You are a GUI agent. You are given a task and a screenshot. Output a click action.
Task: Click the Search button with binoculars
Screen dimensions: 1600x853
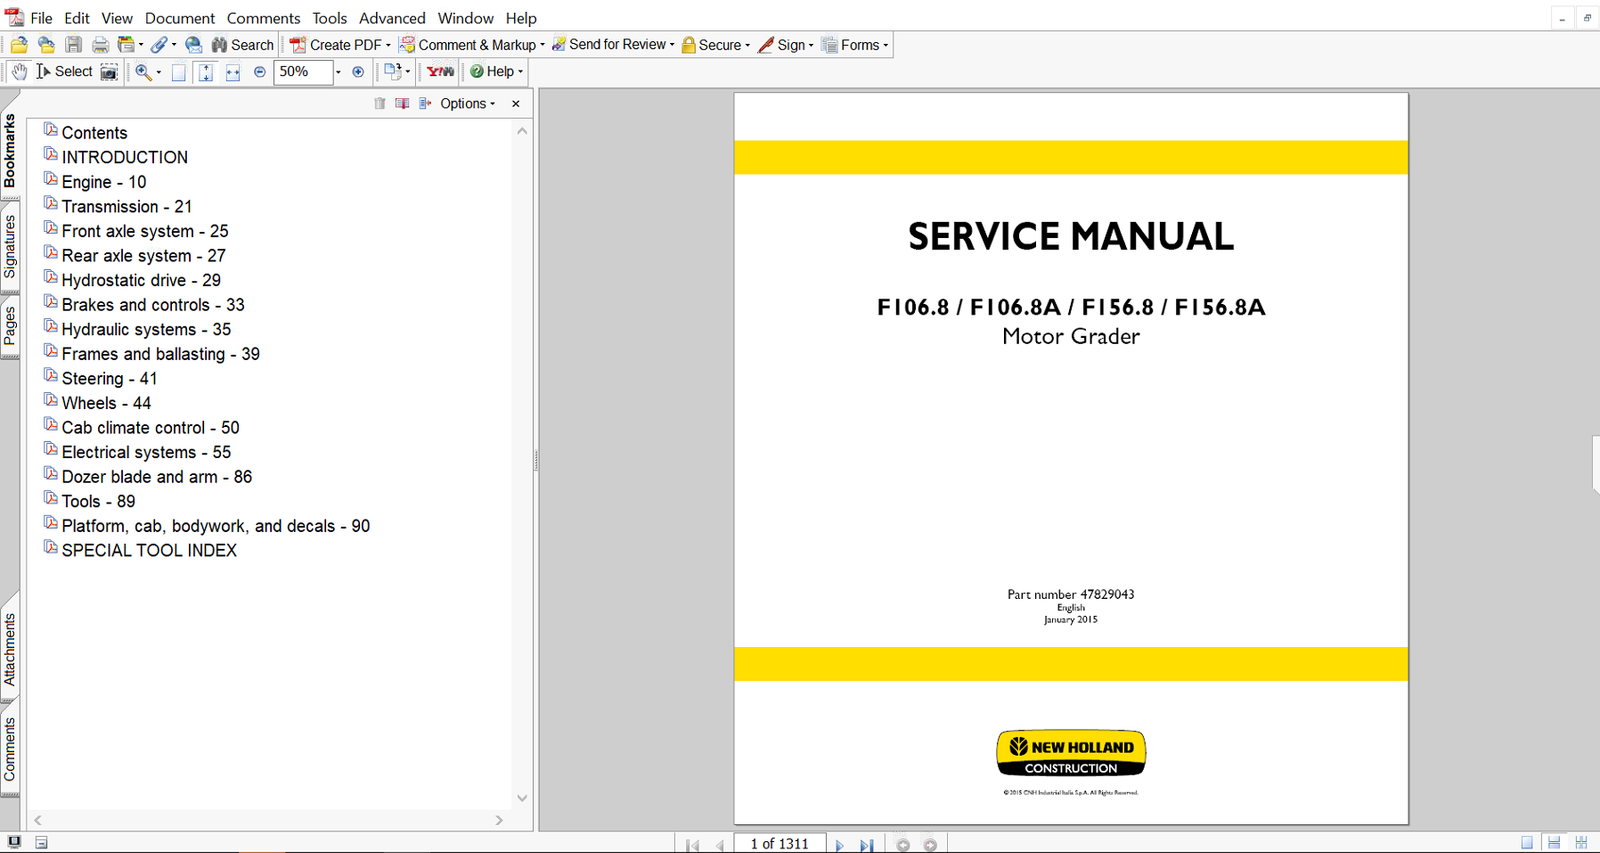[x=243, y=45]
